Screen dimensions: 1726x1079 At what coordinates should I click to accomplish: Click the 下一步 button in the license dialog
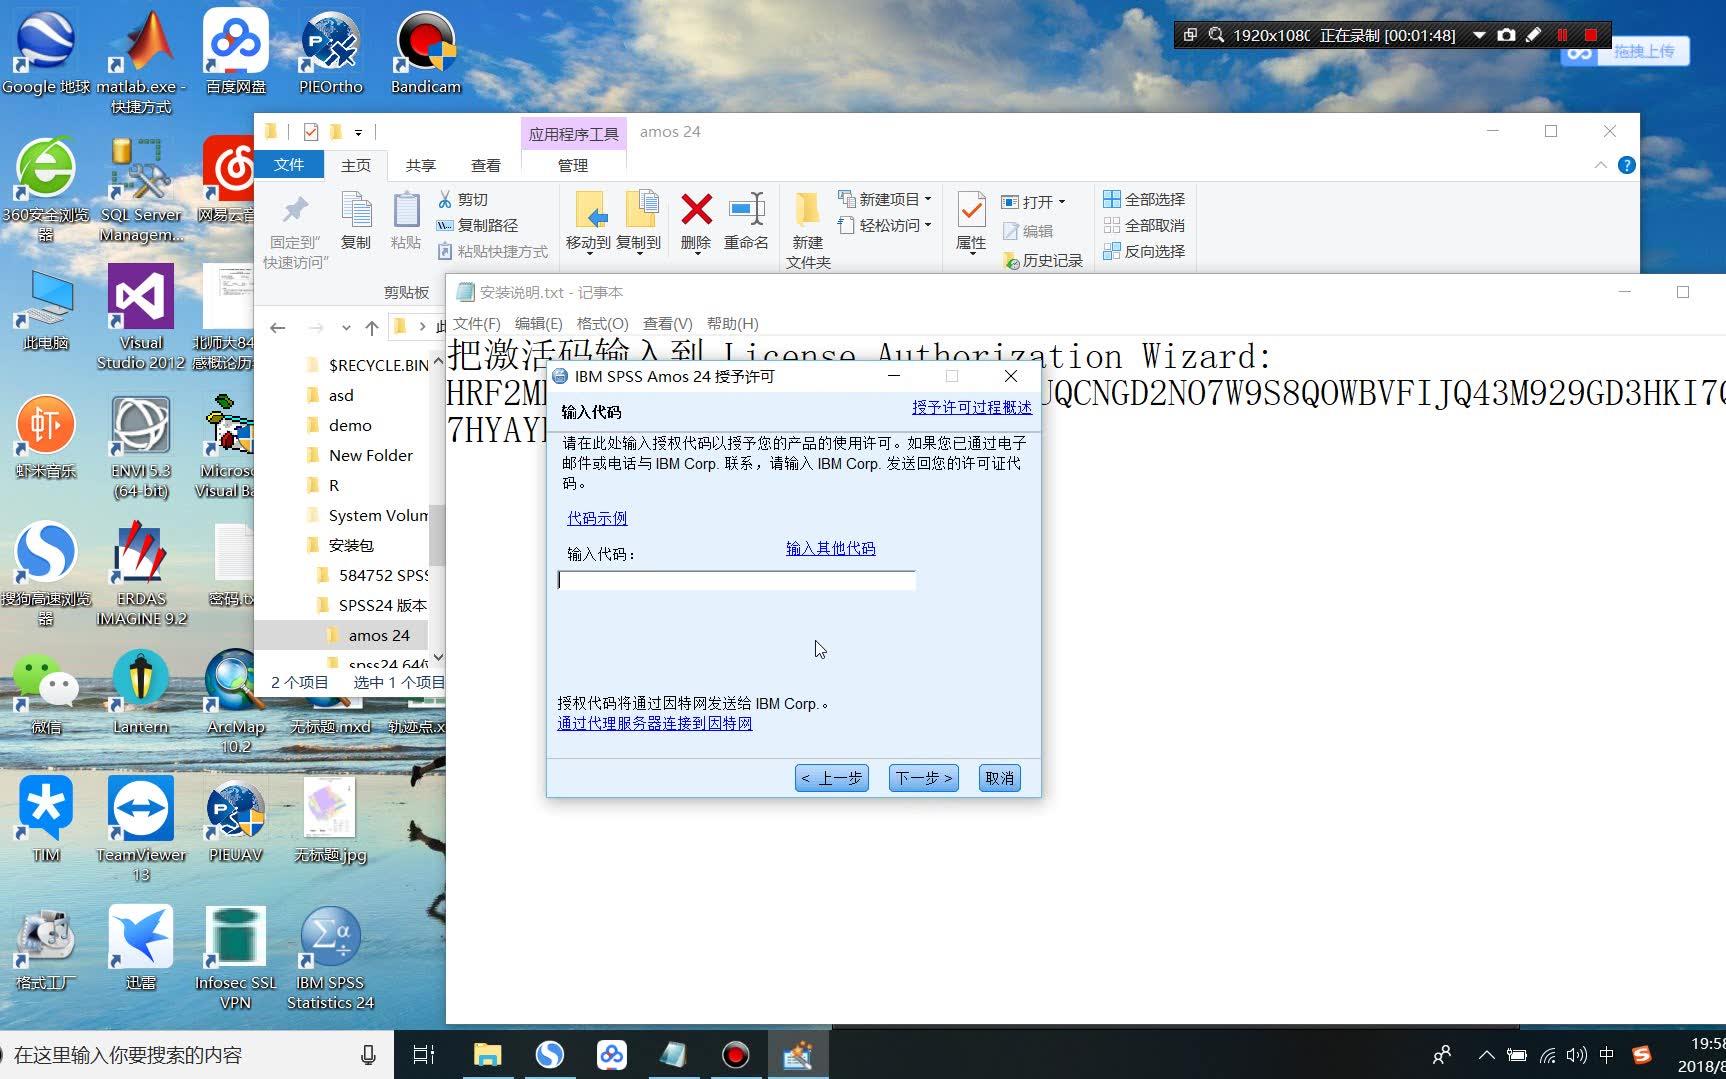(x=921, y=777)
